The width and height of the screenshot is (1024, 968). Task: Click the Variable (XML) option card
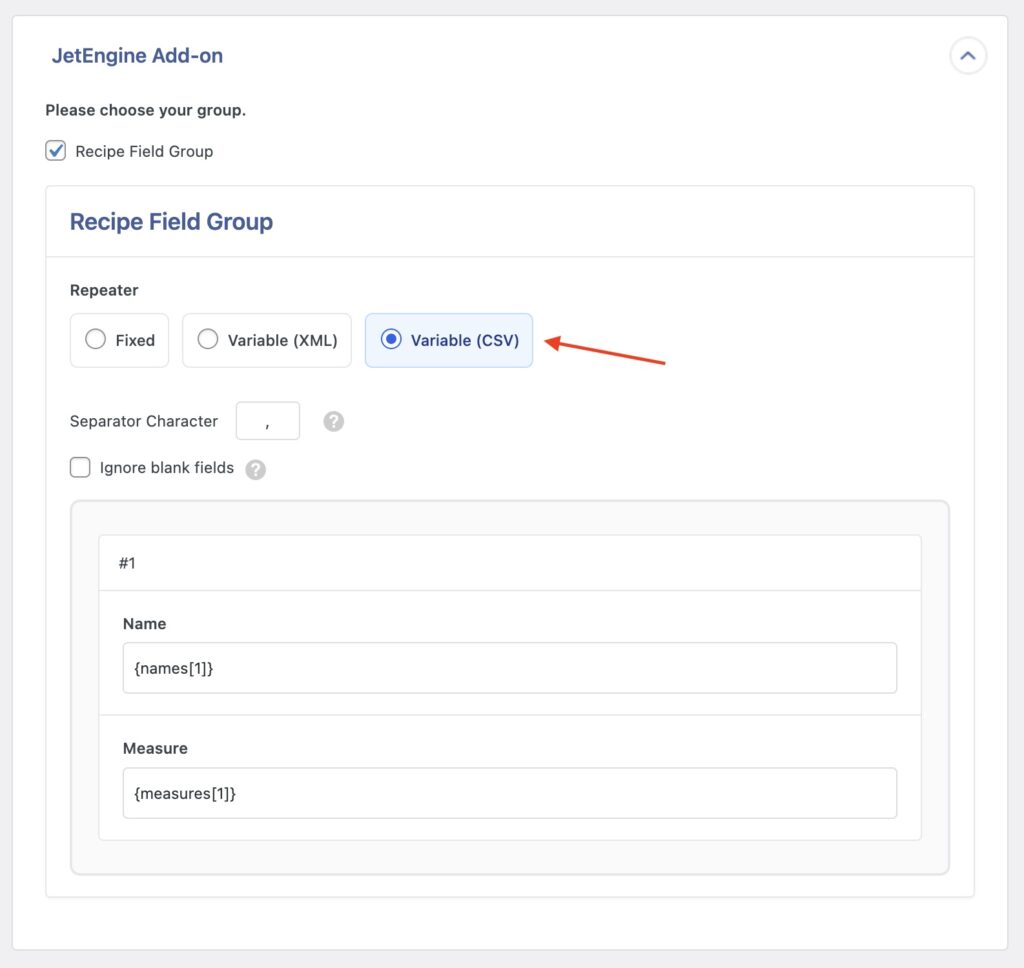pyautogui.click(x=266, y=340)
